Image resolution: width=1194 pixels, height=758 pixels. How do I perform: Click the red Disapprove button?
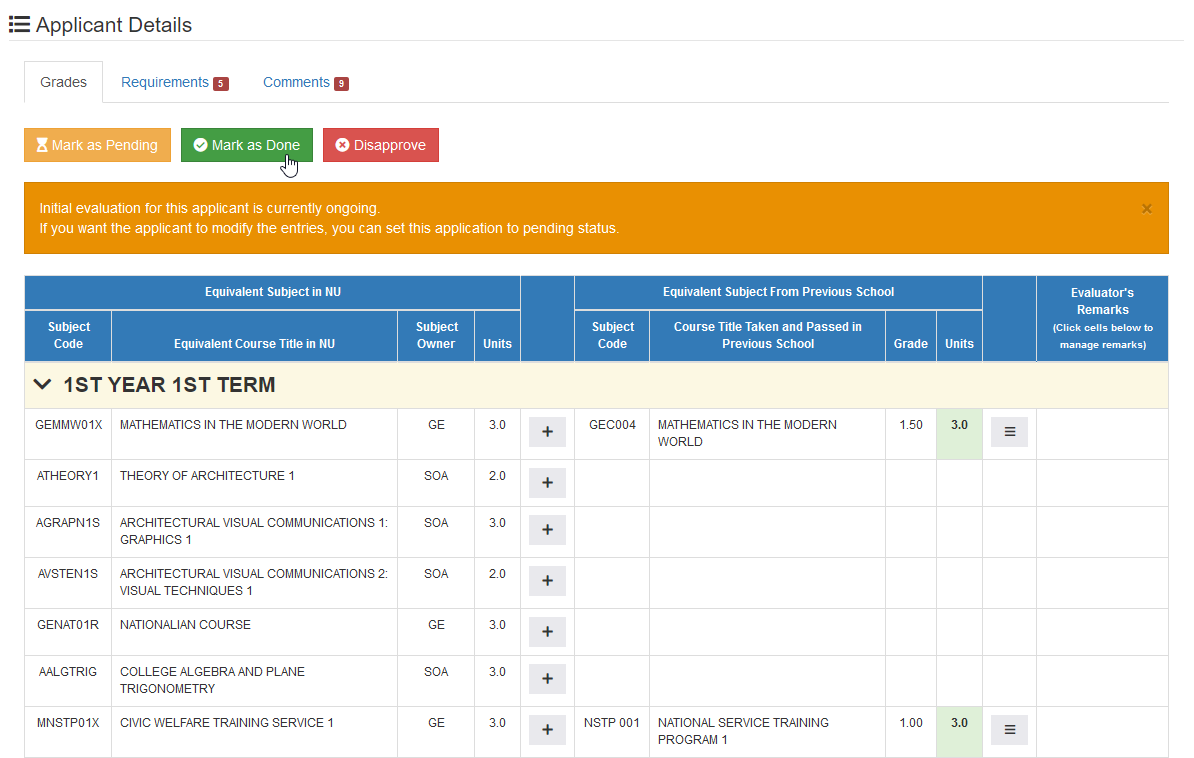click(381, 145)
